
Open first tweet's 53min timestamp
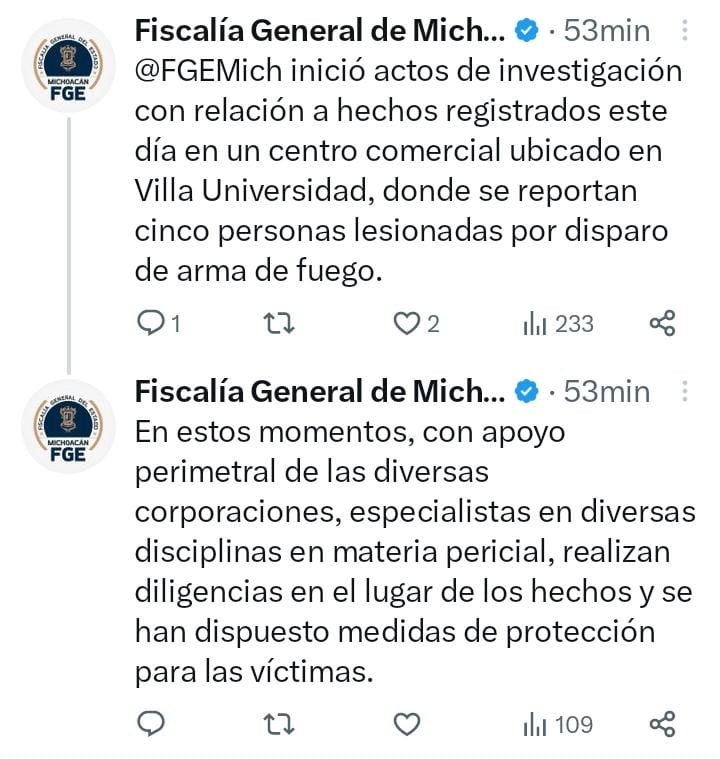click(x=607, y=31)
